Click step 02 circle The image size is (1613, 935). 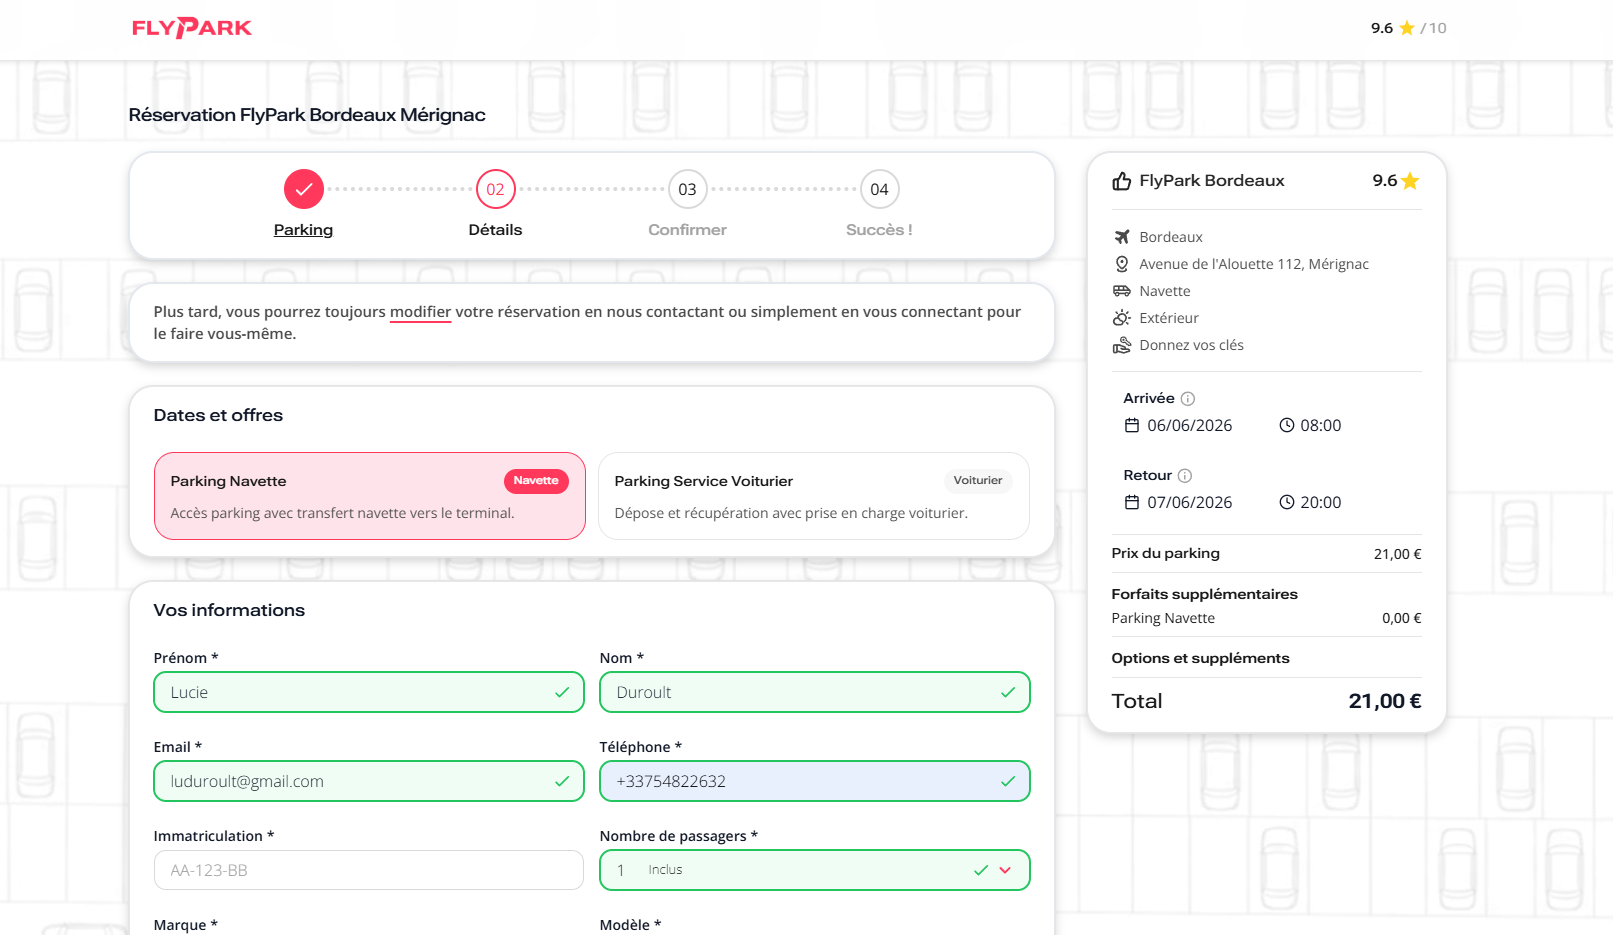[x=495, y=189]
